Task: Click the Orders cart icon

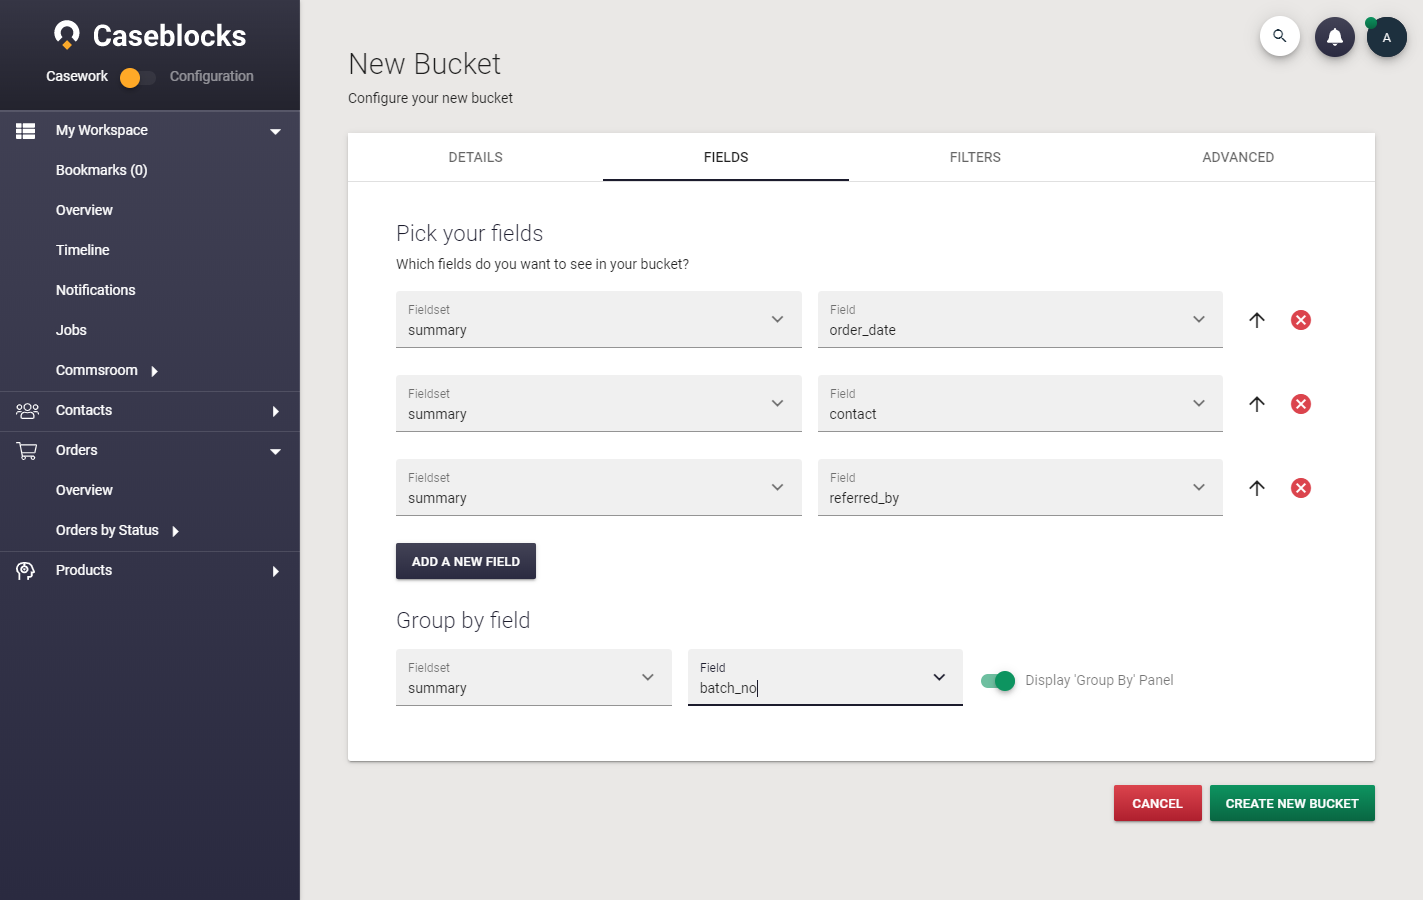Action: (27, 451)
